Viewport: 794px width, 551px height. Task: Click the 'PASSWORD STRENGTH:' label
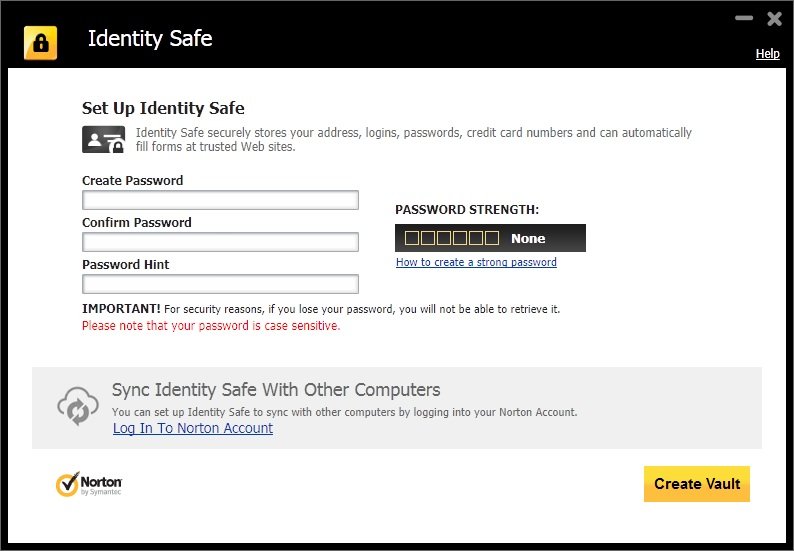pos(467,210)
